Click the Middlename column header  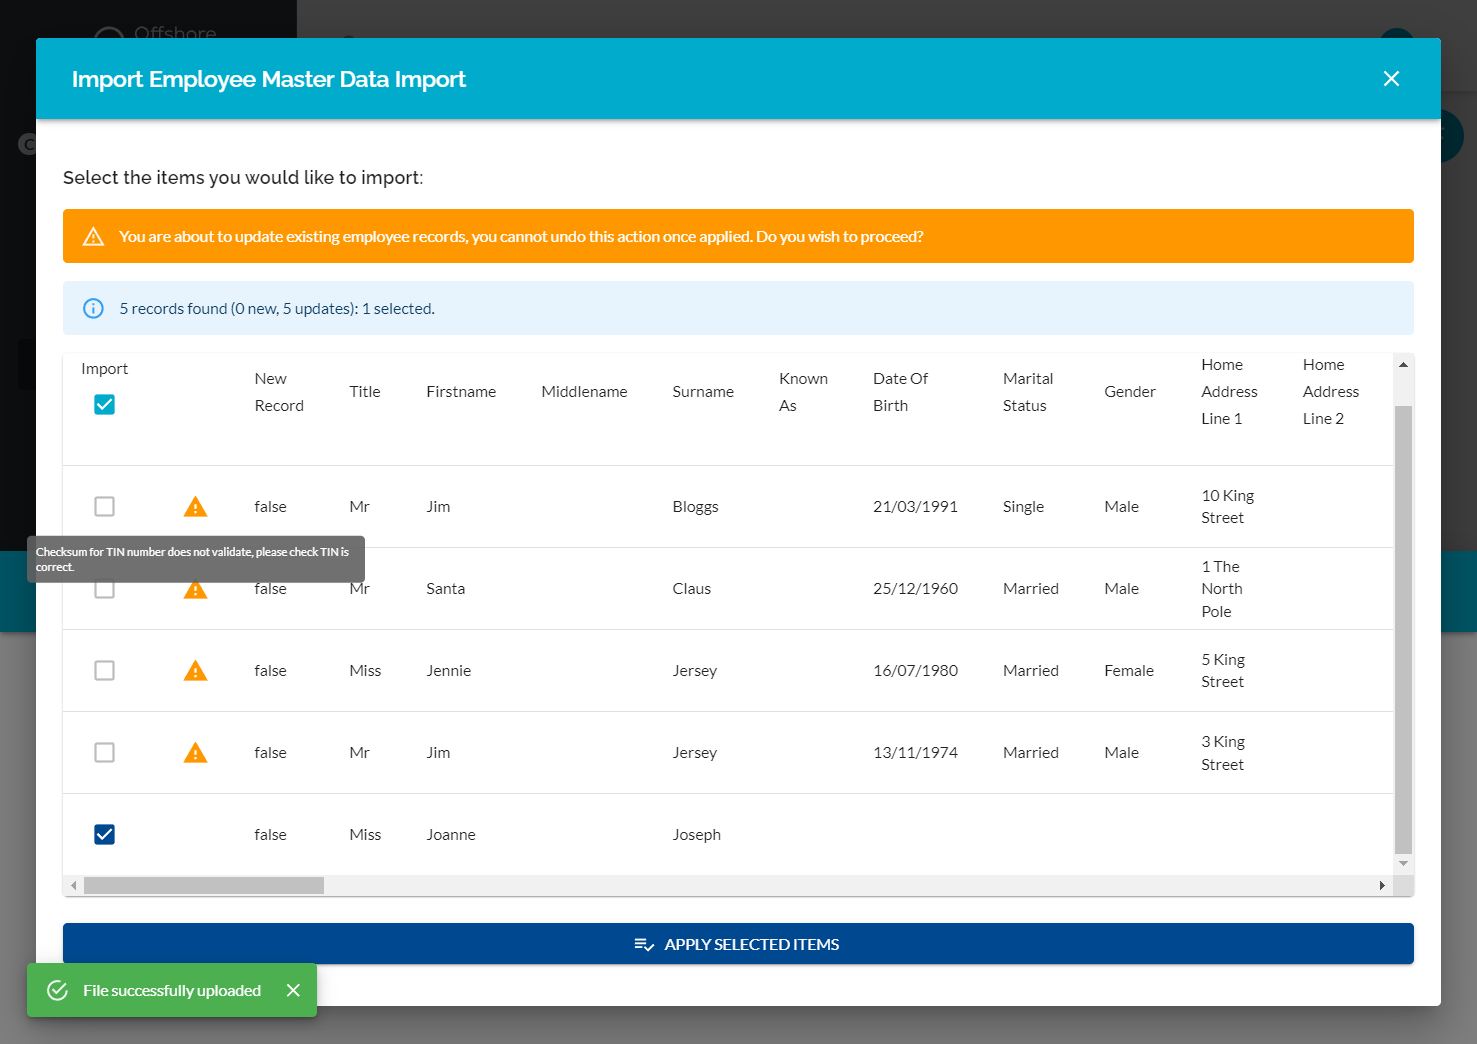[584, 392]
